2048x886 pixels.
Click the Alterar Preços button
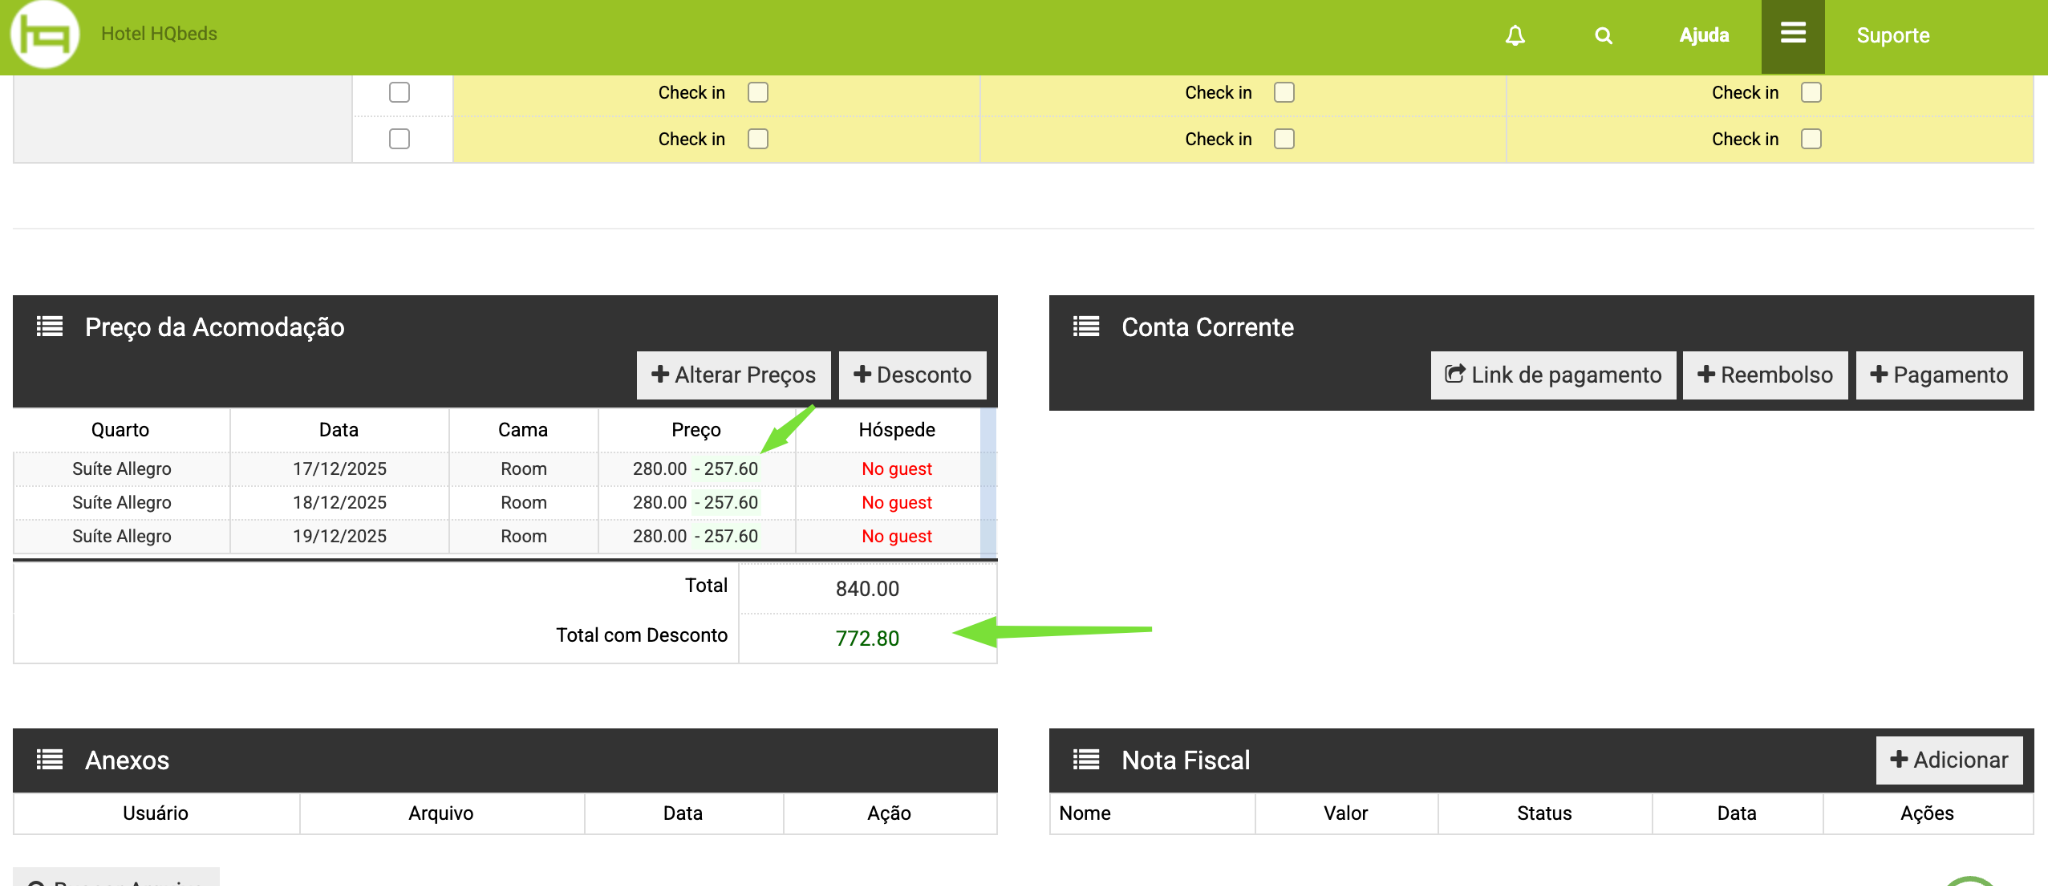coord(733,375)
